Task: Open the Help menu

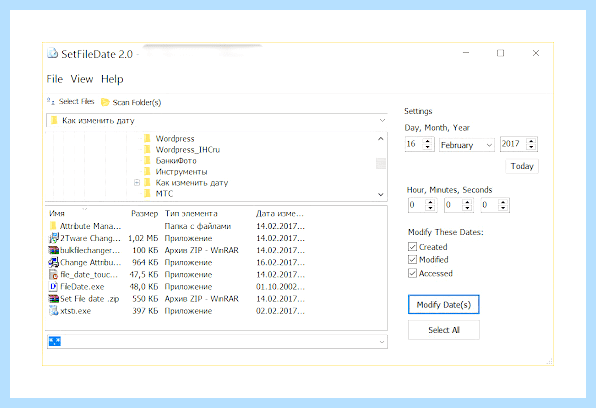Action: [112, 79]
